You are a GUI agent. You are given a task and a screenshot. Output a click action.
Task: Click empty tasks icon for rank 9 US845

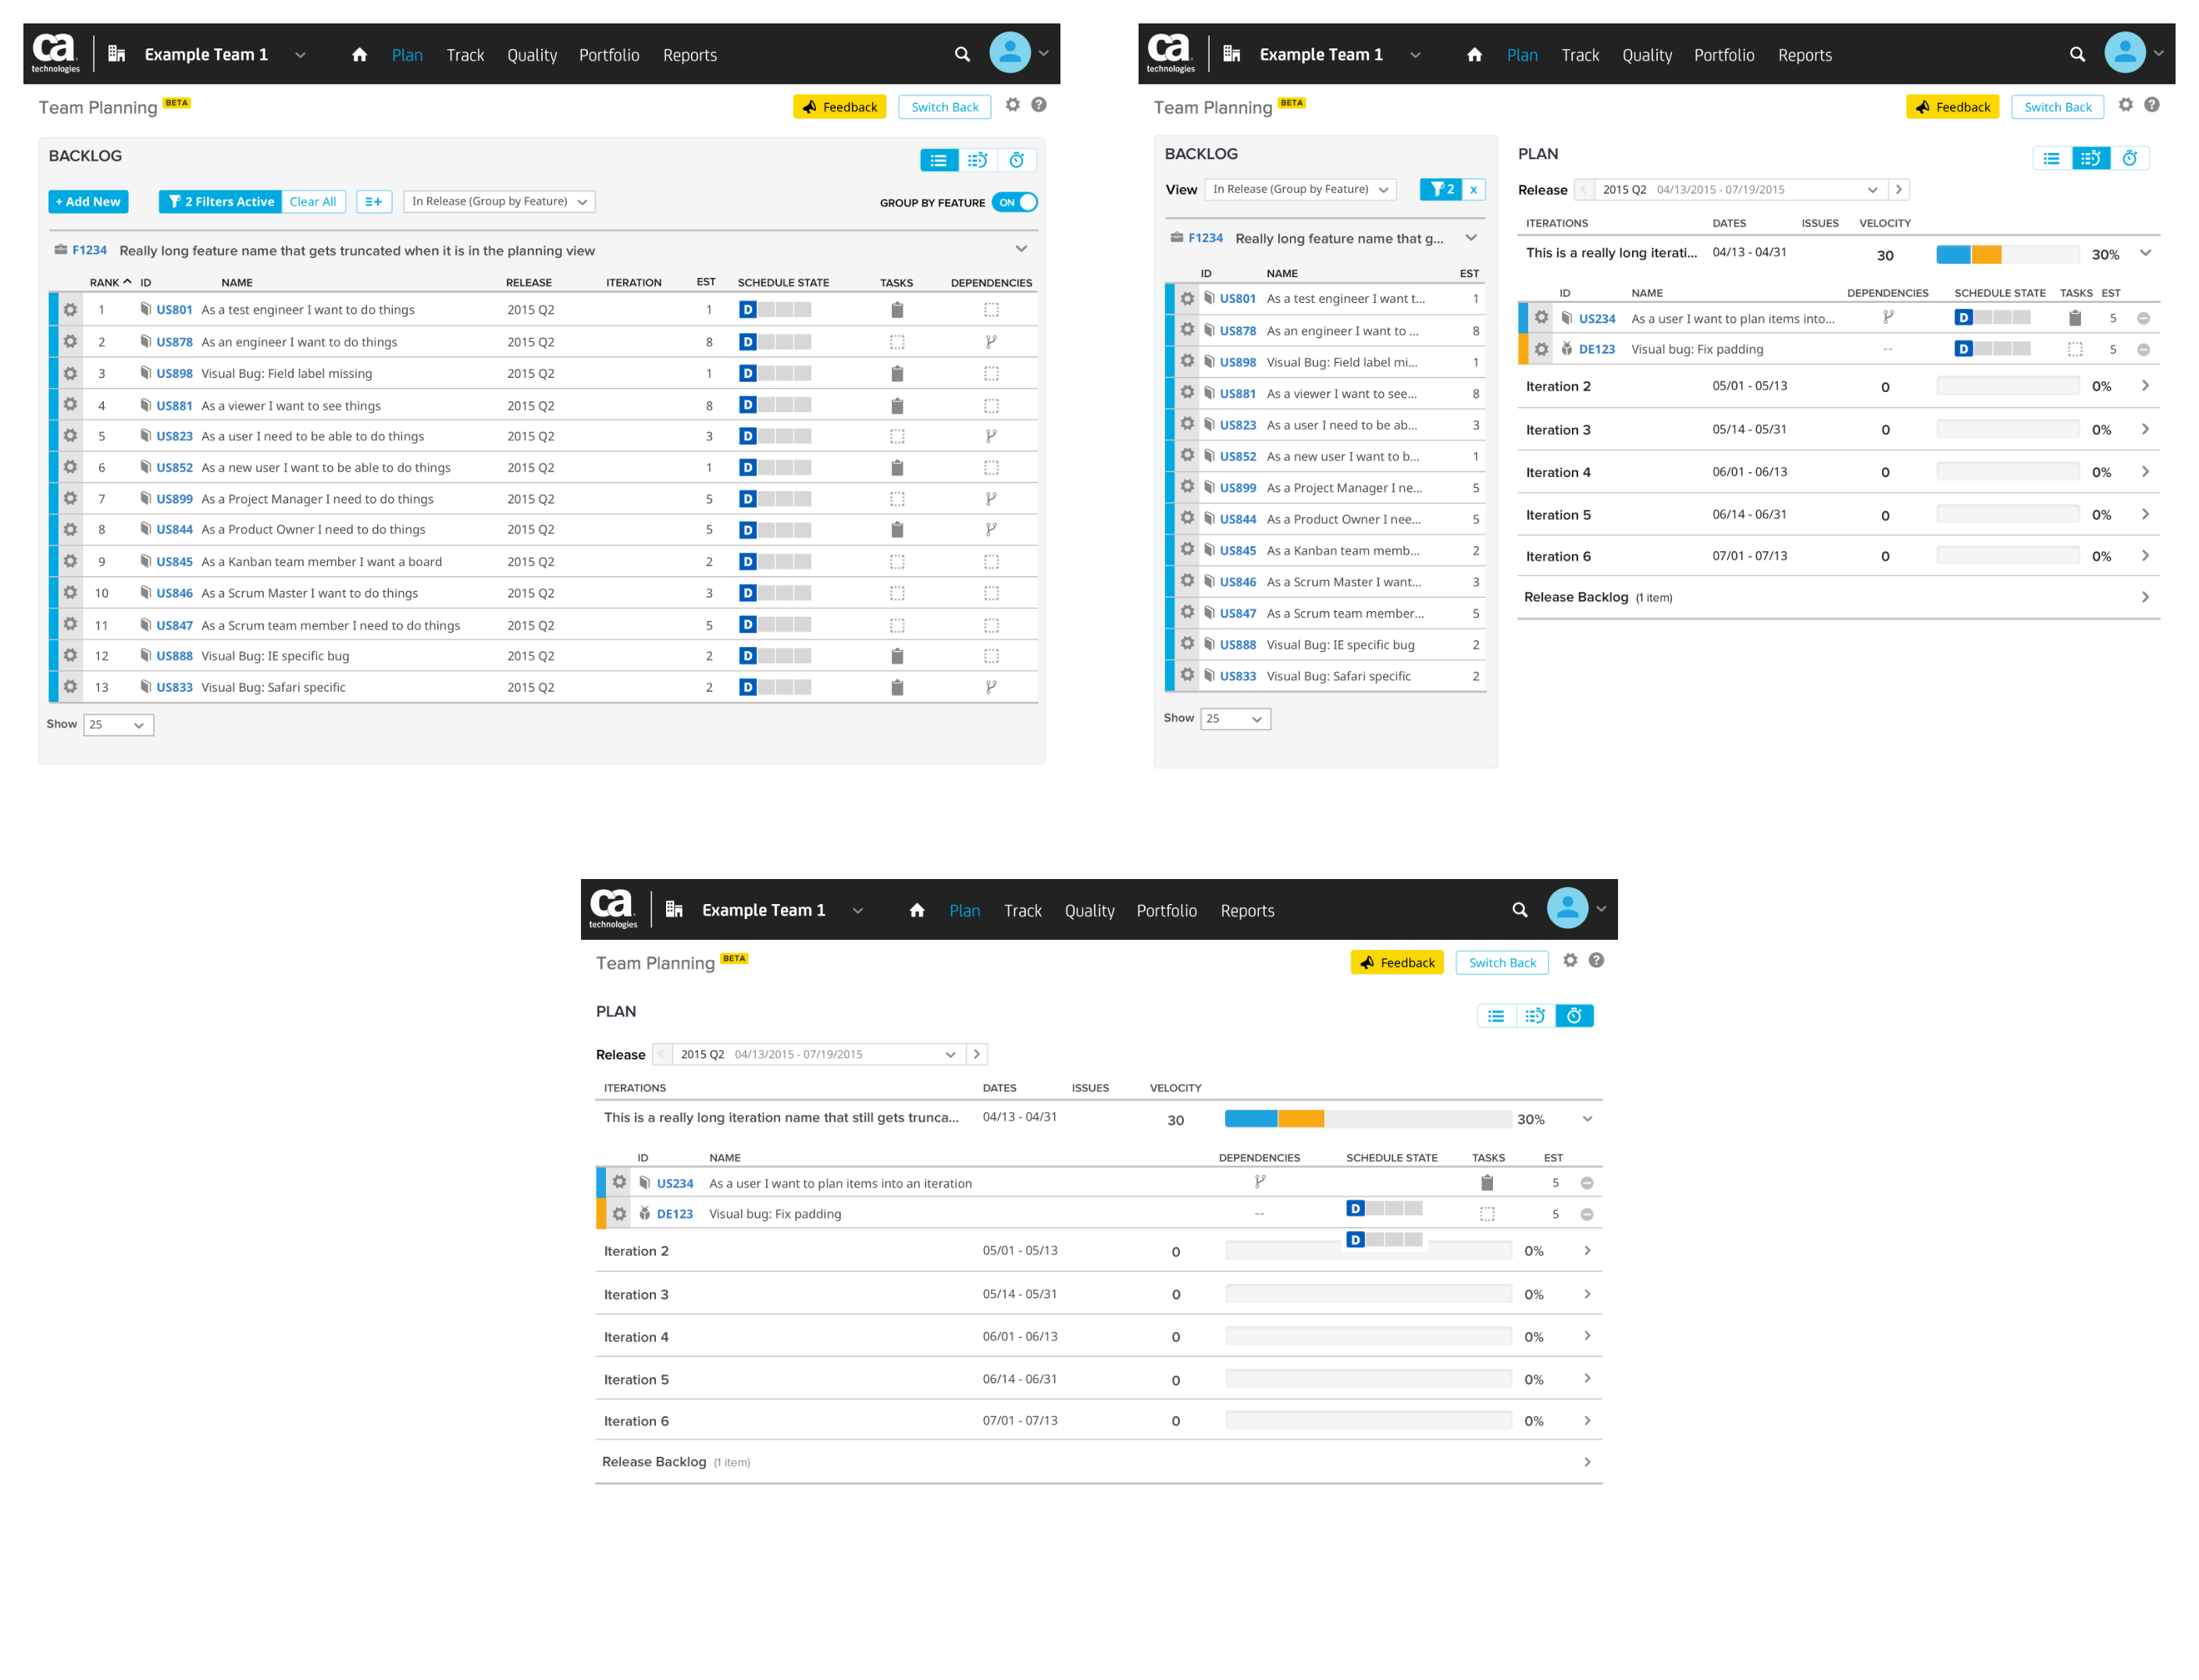point(897,562)
